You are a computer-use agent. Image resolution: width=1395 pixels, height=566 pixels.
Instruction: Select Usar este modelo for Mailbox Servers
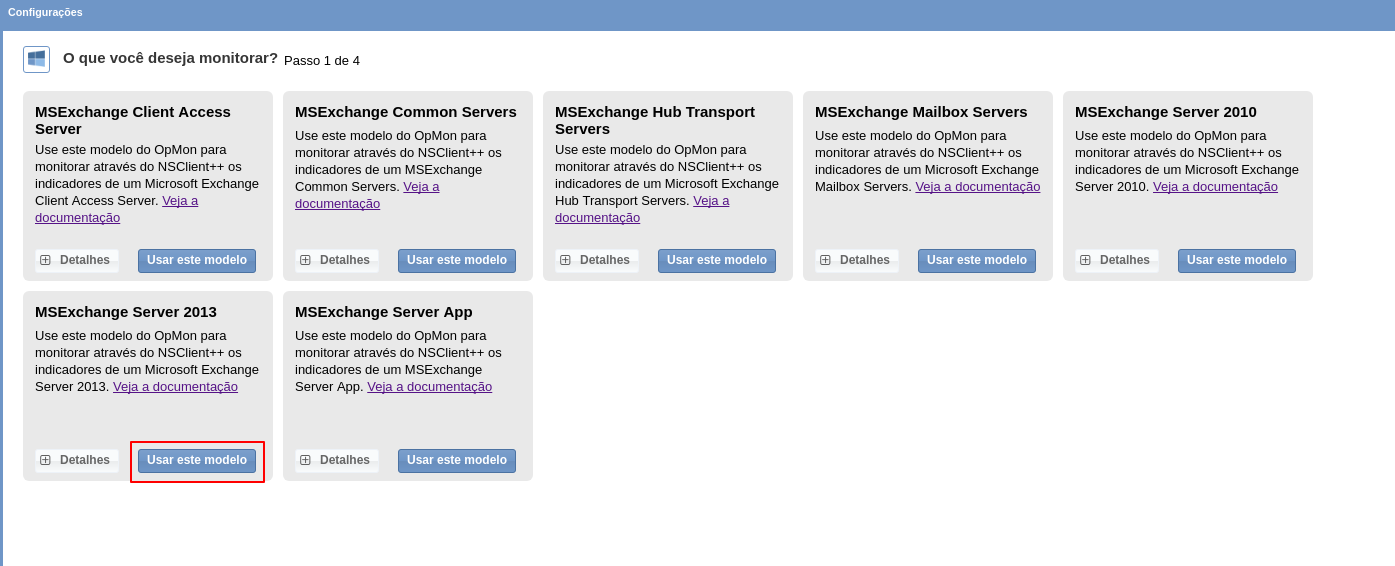977,260
